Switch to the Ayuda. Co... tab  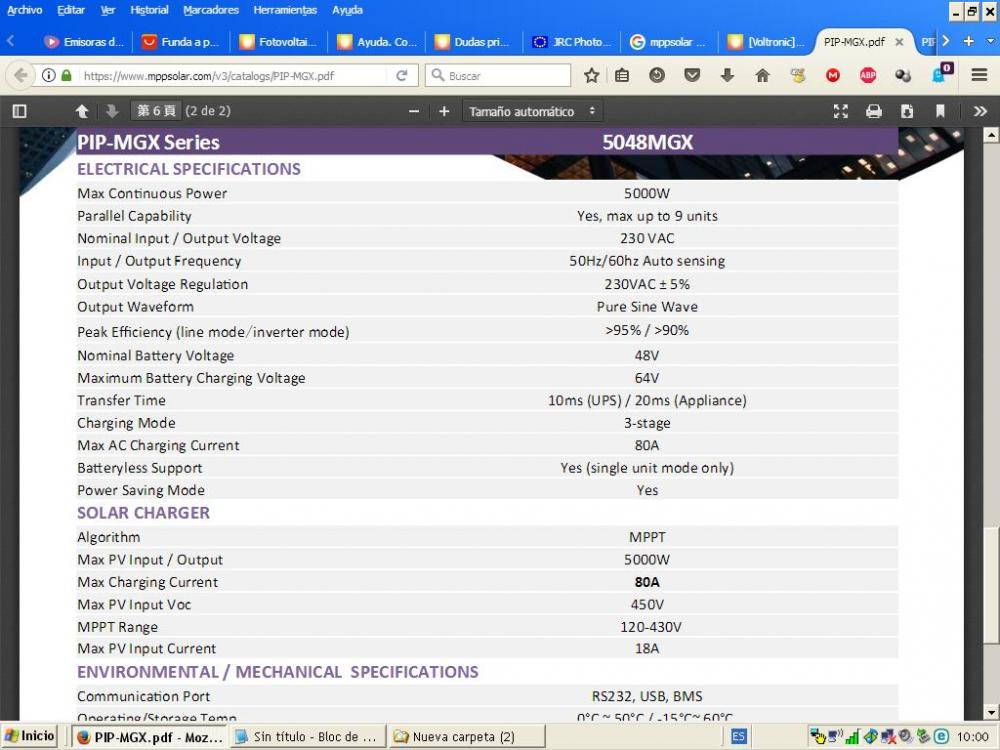[x=377, y=42]
